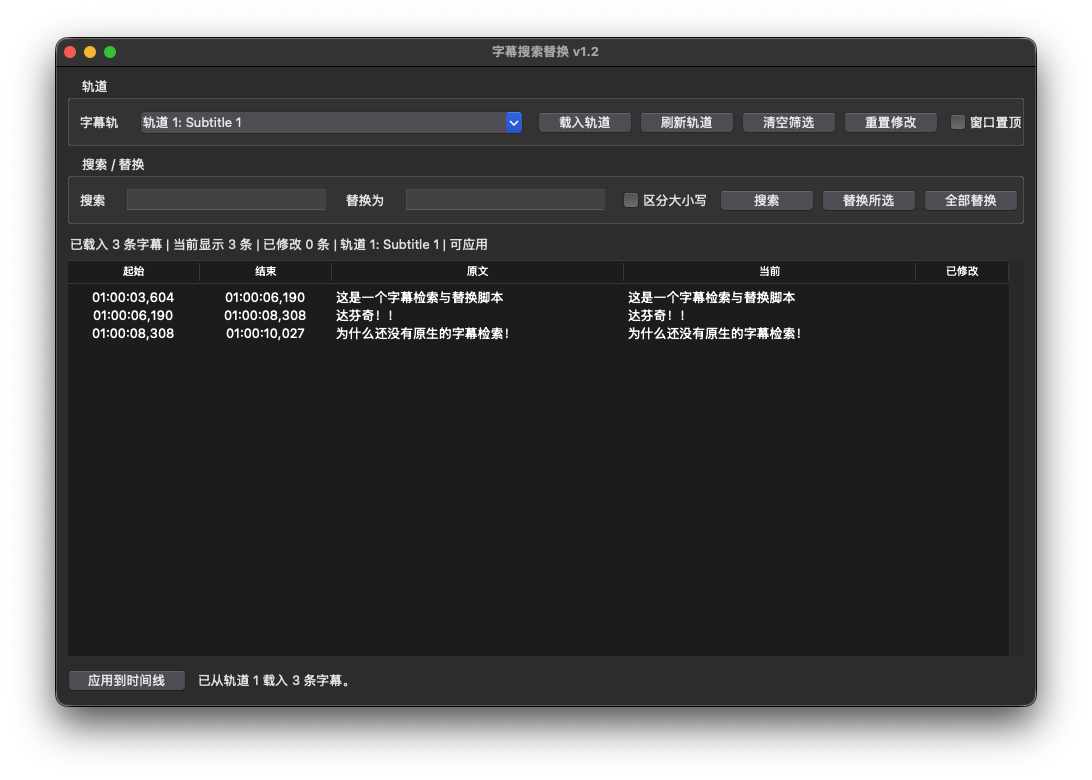Click the 替换所选 button
Viewport: 1092px width, 780px height.
868,200
